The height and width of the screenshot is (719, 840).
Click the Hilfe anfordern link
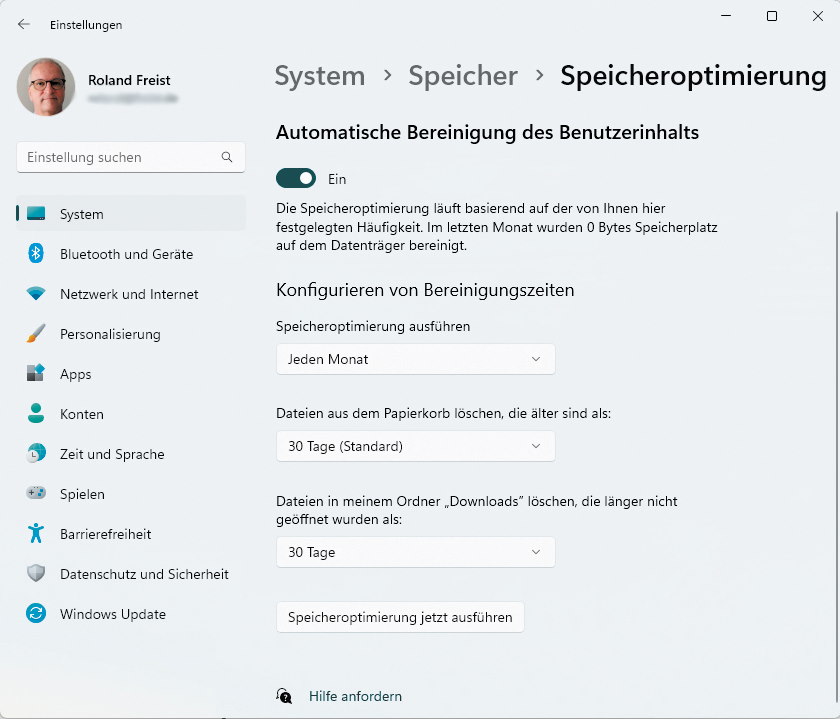tap(355, 696)
